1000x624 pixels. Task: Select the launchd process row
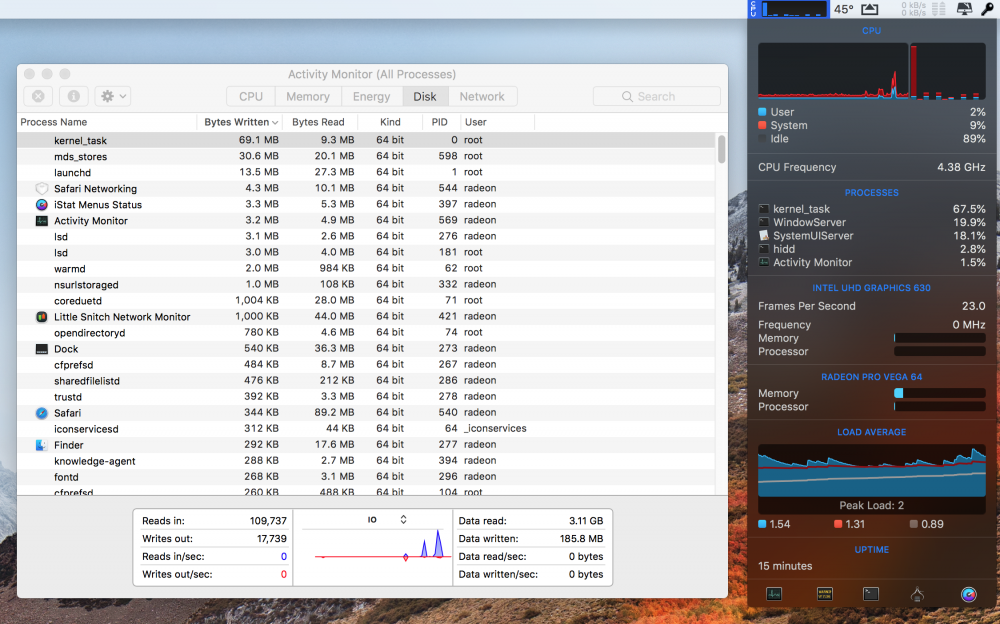coord(367,172)
